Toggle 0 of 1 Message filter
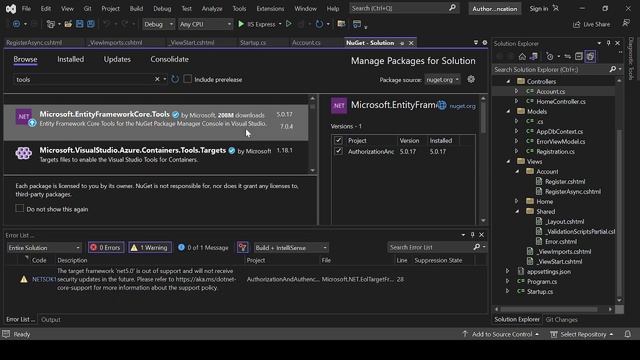The width and height of the screenshot is (640, 360). (x=203, y=247)
